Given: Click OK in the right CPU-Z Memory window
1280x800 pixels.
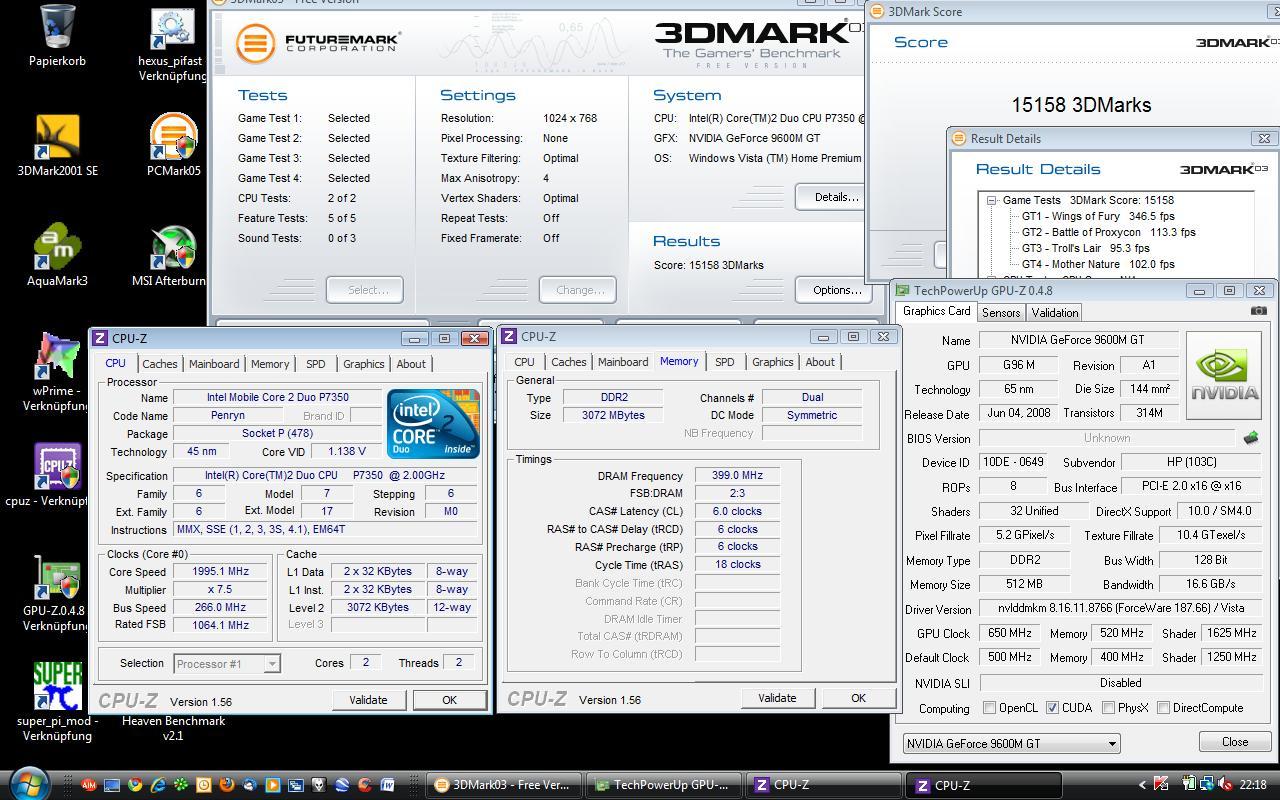Looking at the screenshot, I should pyautogui.click(x=858, y=698).
